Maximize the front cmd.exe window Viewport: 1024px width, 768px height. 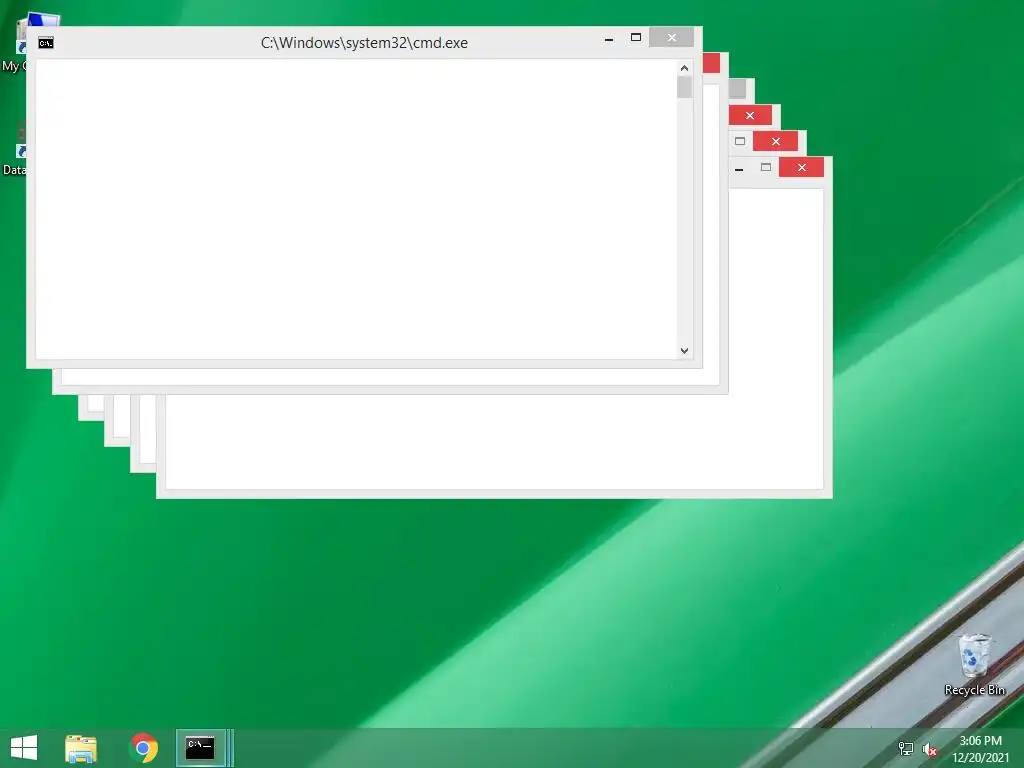point(635,38)
